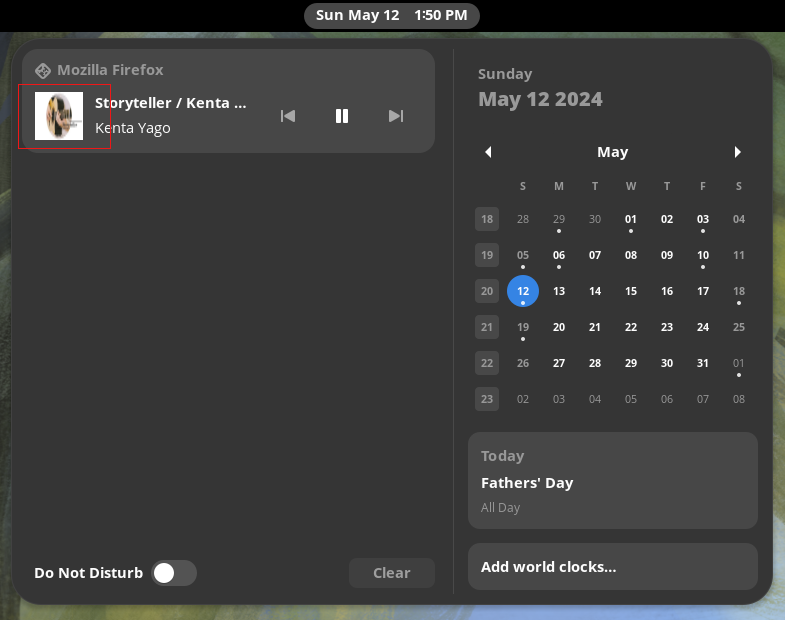785x620 pixels.
Task: Select May 09 in calendar
Action: tap(667, 255)
